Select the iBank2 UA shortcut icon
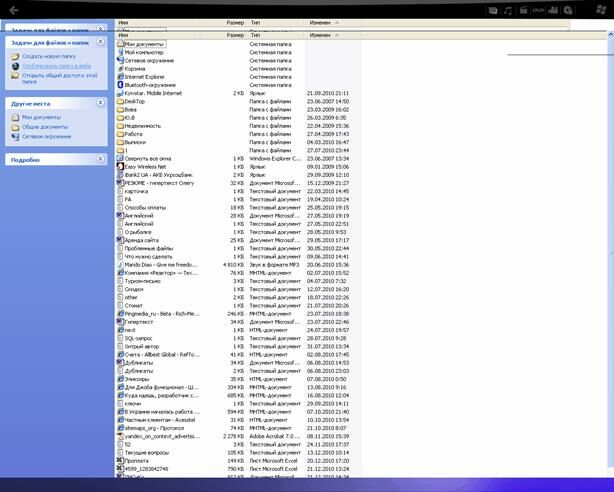This screenshot has height=492, width=614. tap(120, 175)
